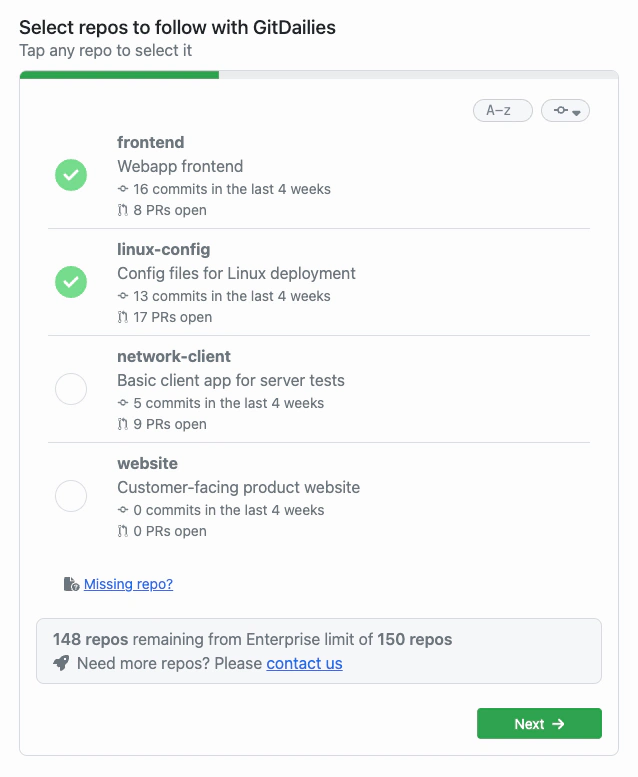Click commit icon in frontend row
The height and width of the screenshot is (777, 638).
(123, 189)
